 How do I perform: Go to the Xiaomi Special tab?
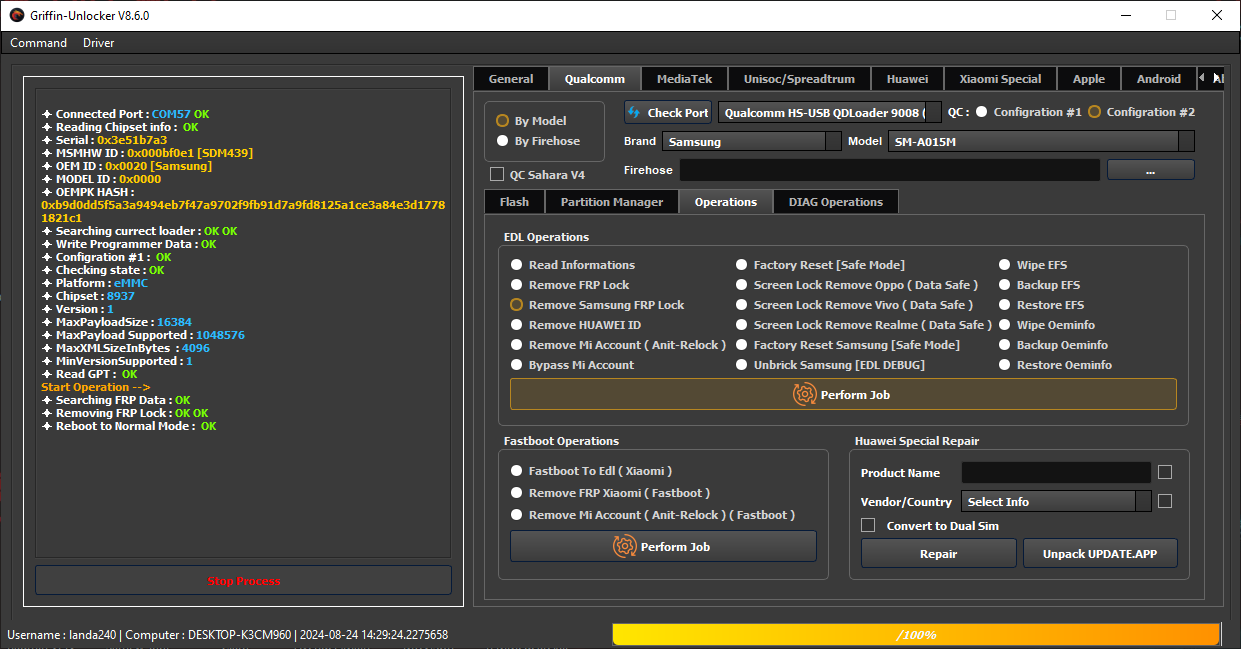click(1000, 79)
